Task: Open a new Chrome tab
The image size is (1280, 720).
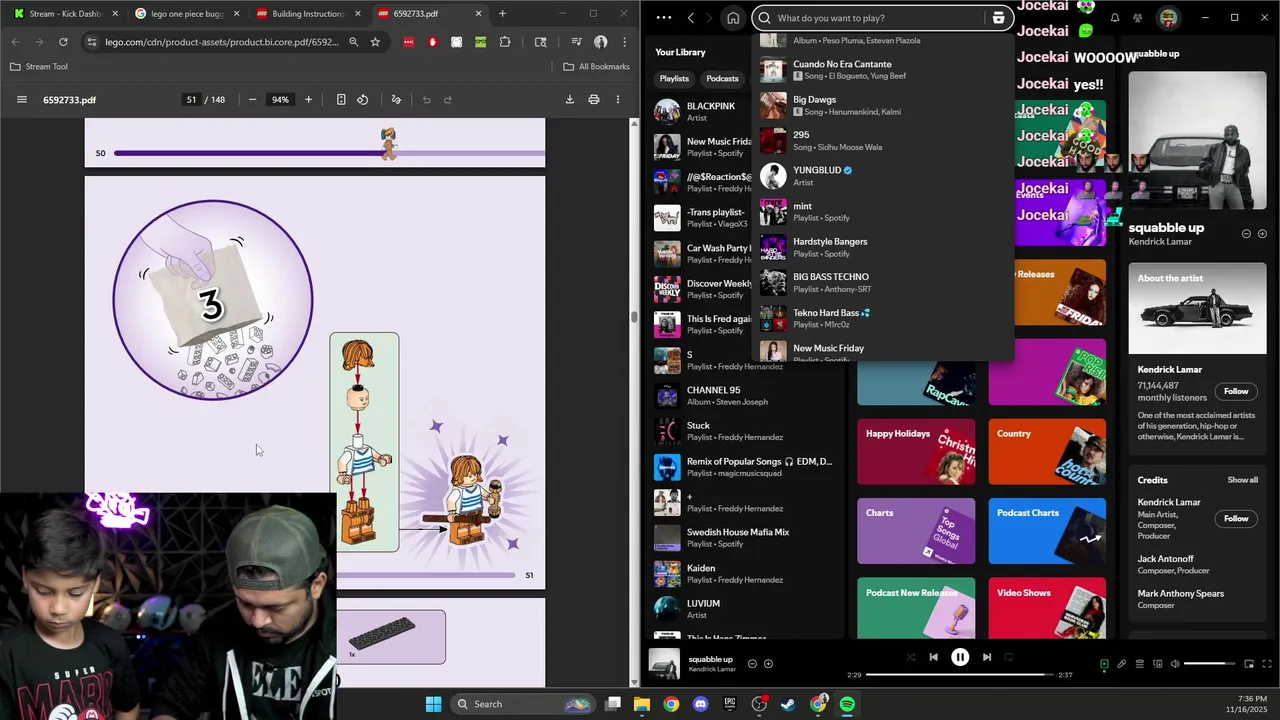Action: pyautogui.click(x=502, y=14)
